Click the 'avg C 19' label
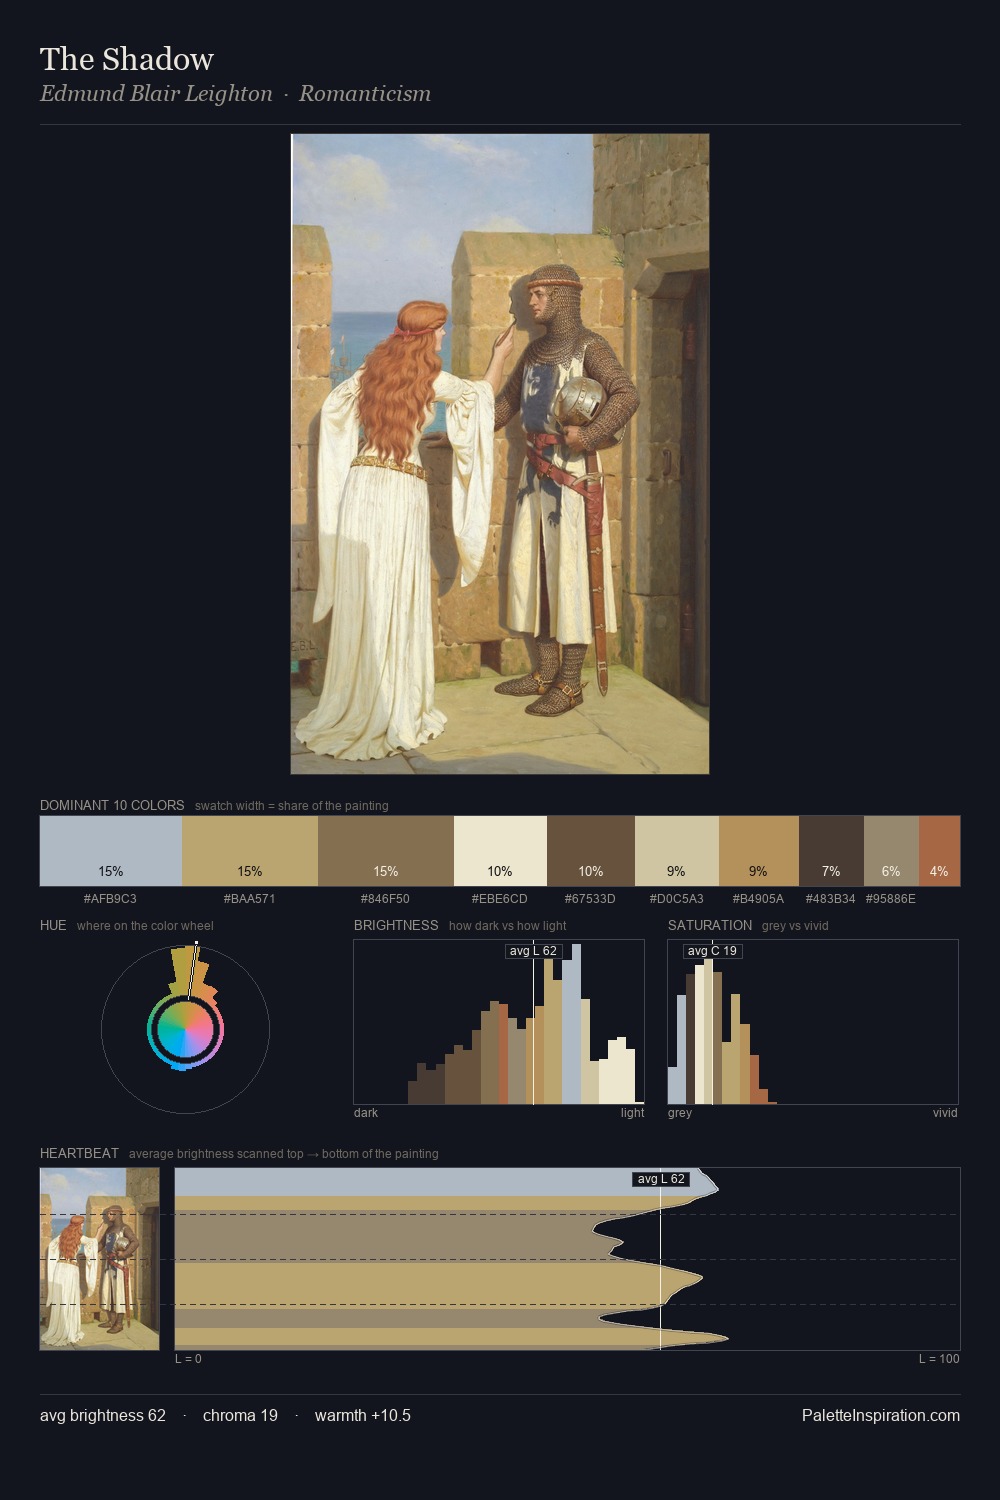The image size is (1000, 1500). coord(712,950)
